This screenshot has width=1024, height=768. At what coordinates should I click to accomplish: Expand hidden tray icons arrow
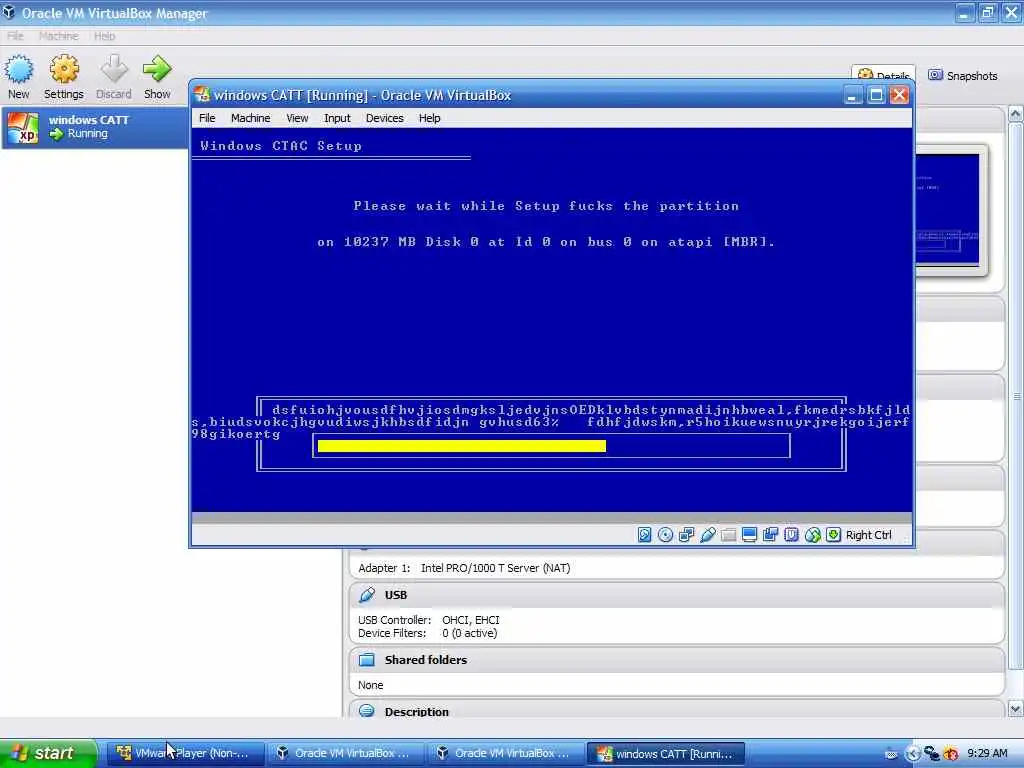coord(912,754)
